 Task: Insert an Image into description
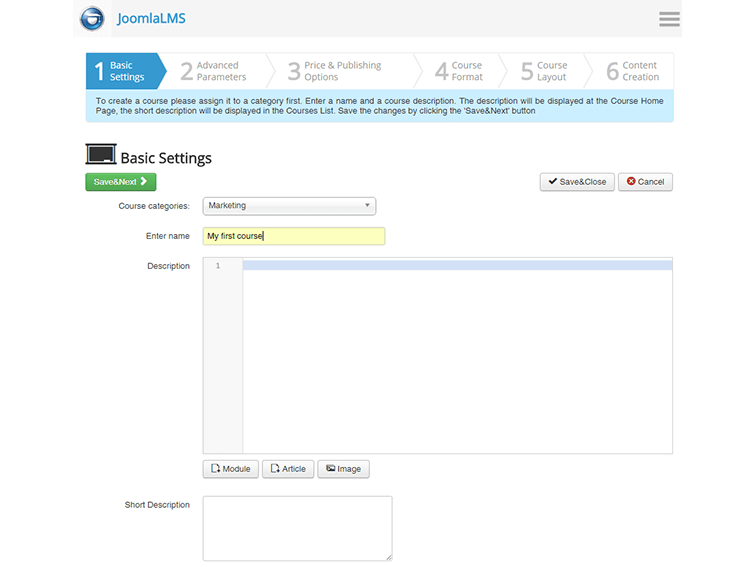click(x=343, y=469)
